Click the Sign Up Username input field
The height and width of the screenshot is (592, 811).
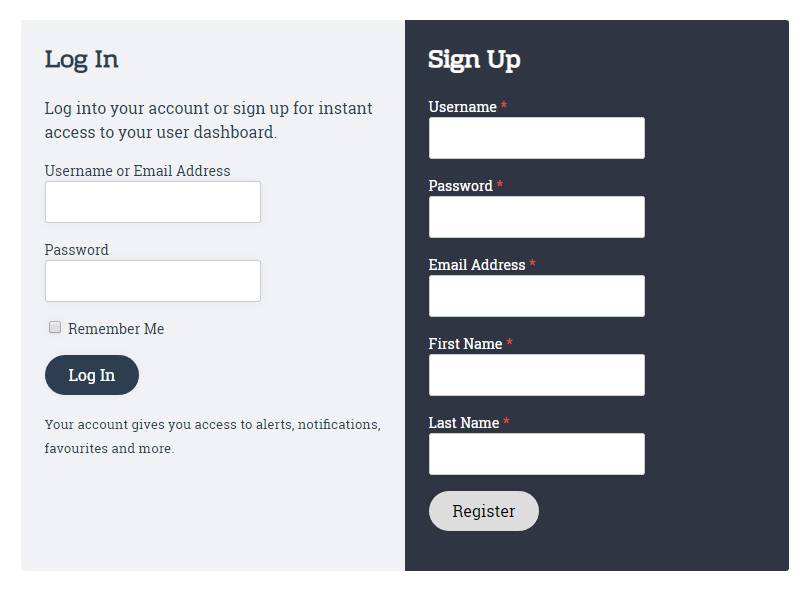536,138
